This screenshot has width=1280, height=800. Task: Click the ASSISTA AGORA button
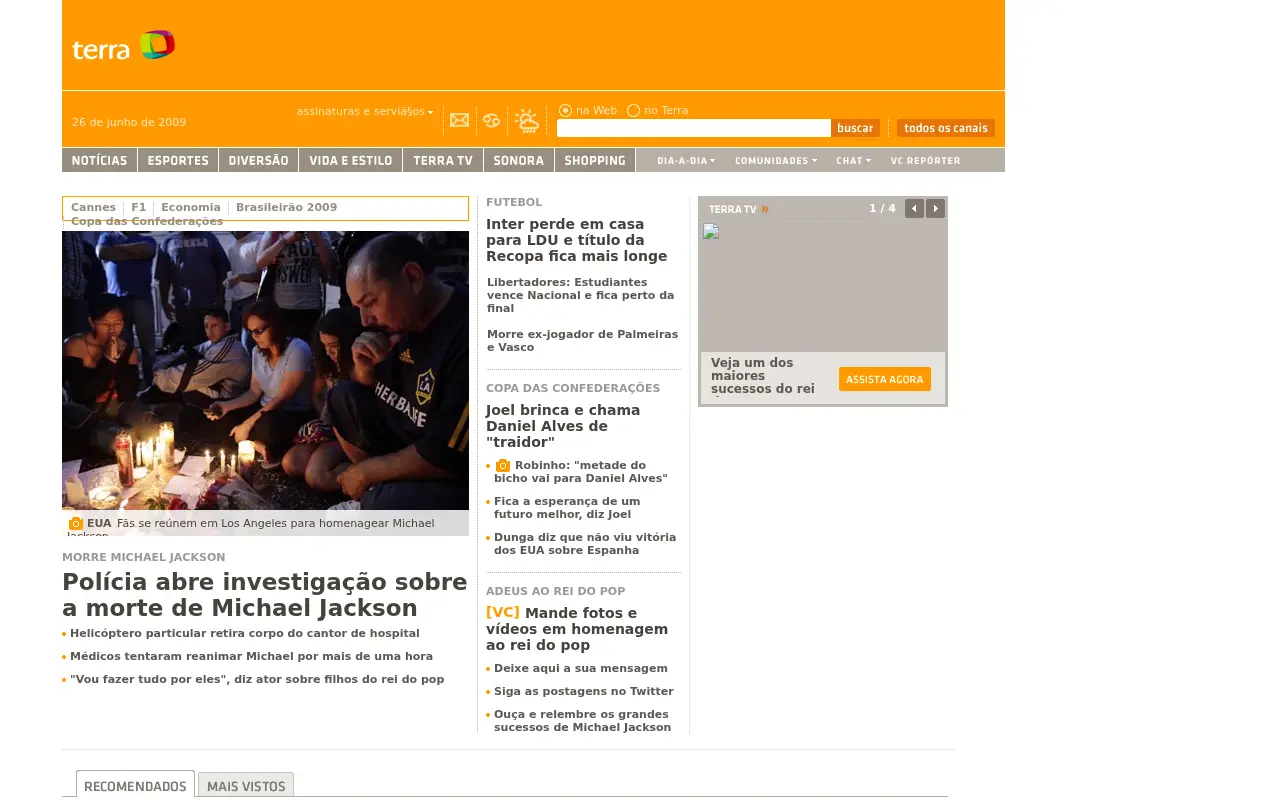[x=885, y=379]
